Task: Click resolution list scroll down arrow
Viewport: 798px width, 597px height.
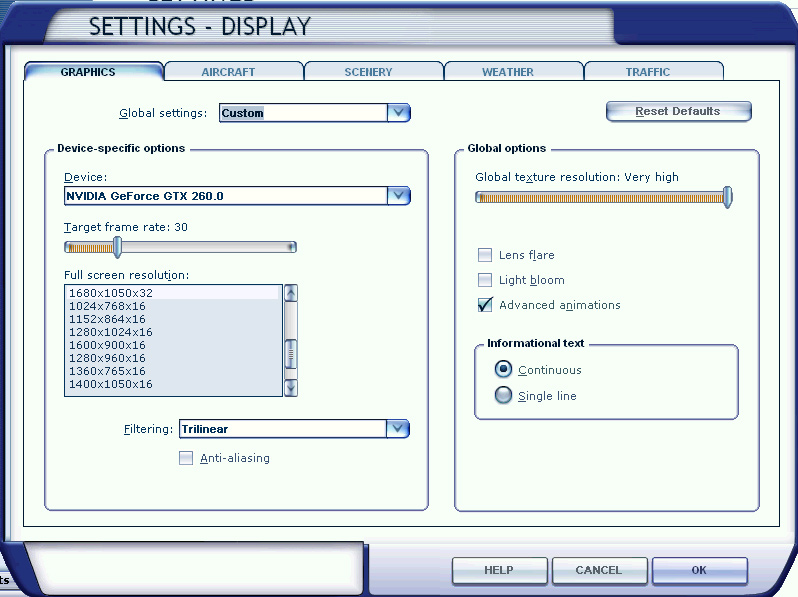Action: click(x=291, y=388)
